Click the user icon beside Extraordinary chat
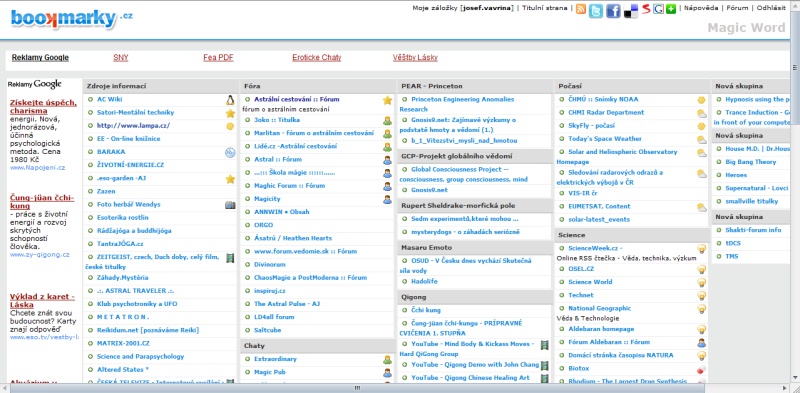Image resolution: width=800 pixels, height=393 pixels. pyautogui.click(x=387, y=360)
